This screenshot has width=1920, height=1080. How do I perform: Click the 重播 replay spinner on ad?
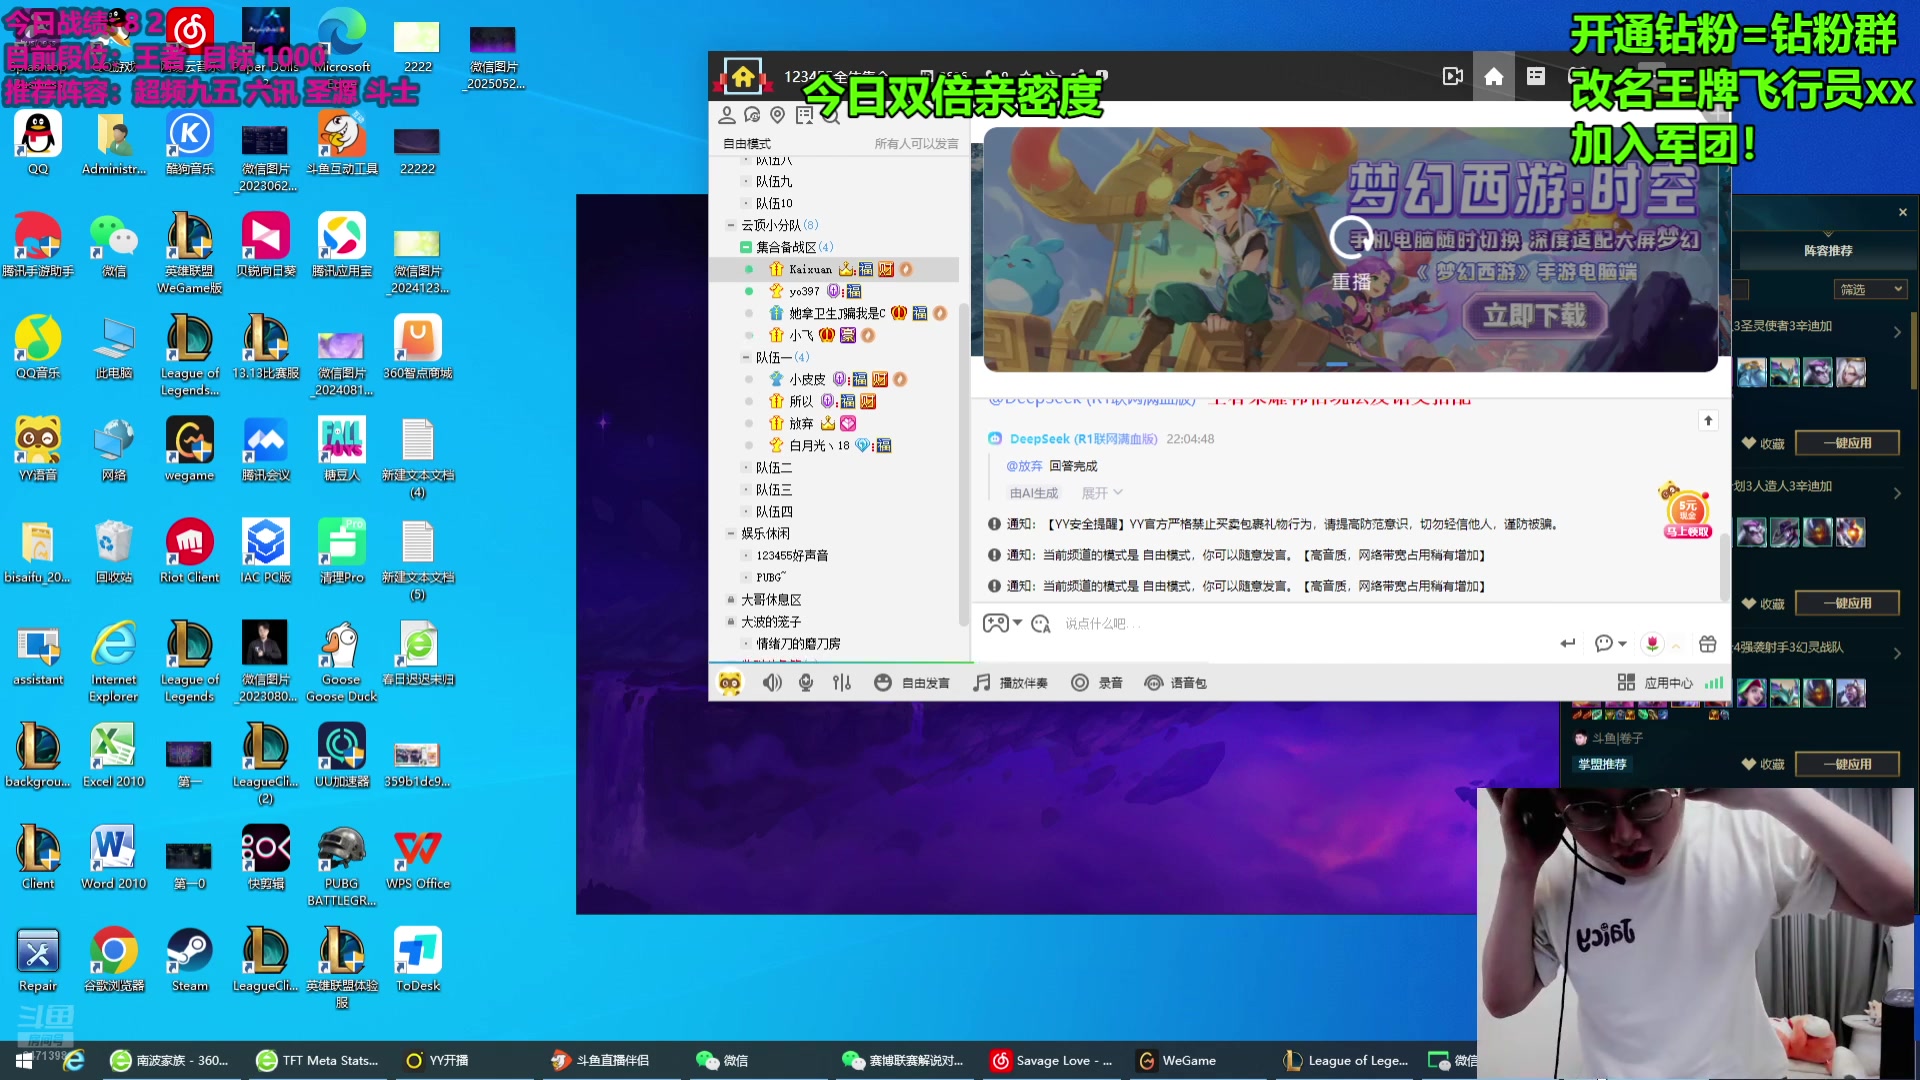coord(1351,253)
